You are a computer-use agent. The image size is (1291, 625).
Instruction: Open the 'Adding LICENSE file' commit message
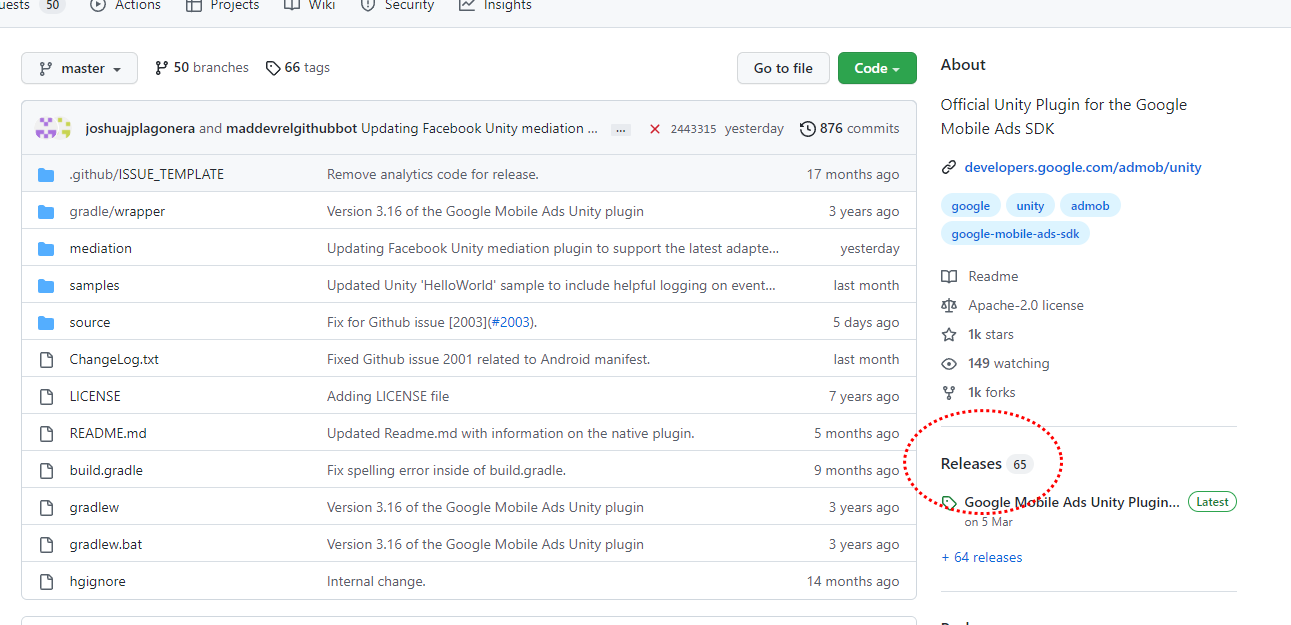pyautogui.click(x=388, y=396)
